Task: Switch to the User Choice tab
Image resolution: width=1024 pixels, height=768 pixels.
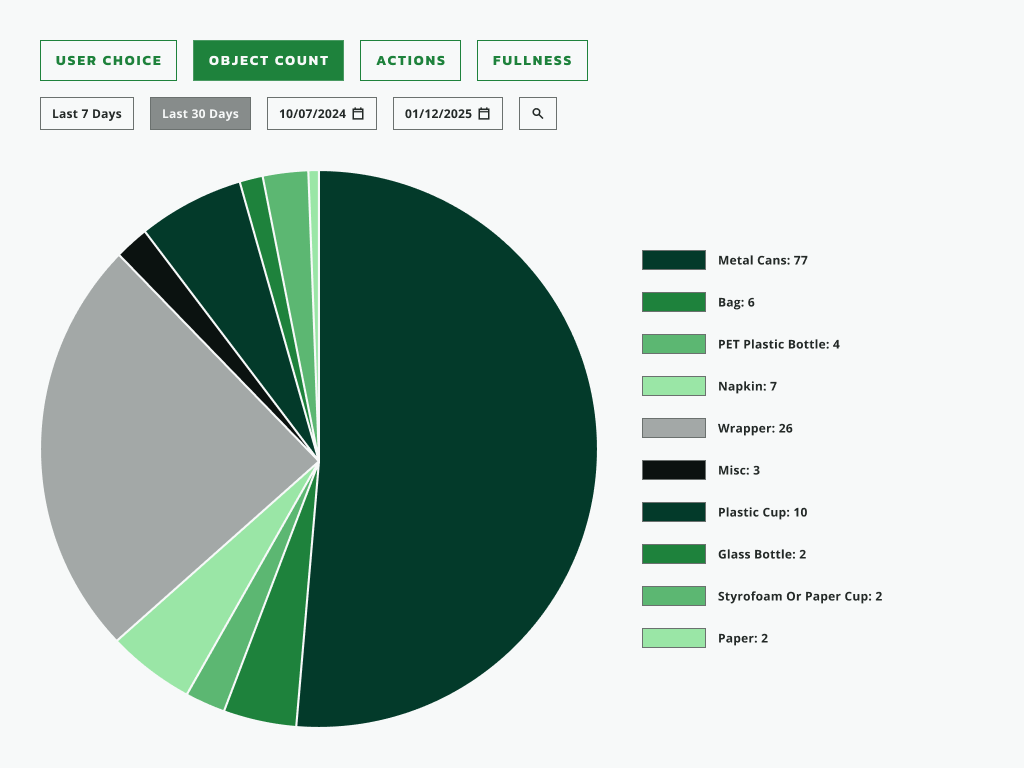Action: pos(108,61)
